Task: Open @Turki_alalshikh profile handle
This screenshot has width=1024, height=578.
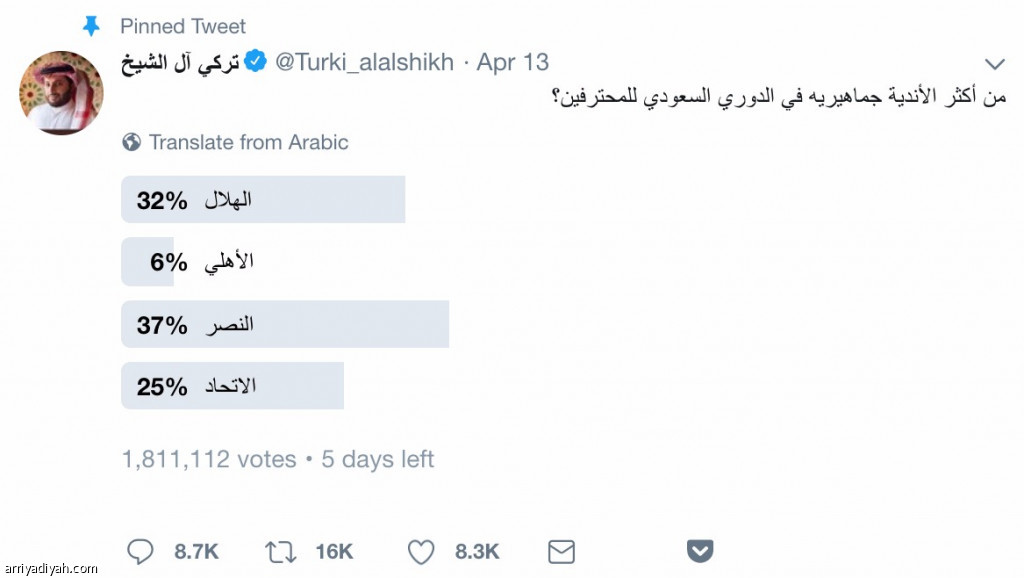Action: point(364,62)
